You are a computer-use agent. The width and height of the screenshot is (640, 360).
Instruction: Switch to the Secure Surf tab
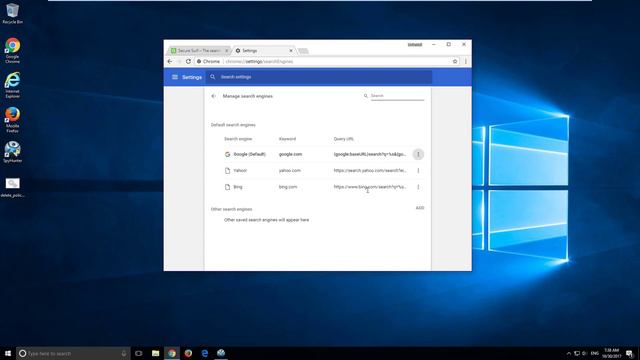(x=198, y=51)
